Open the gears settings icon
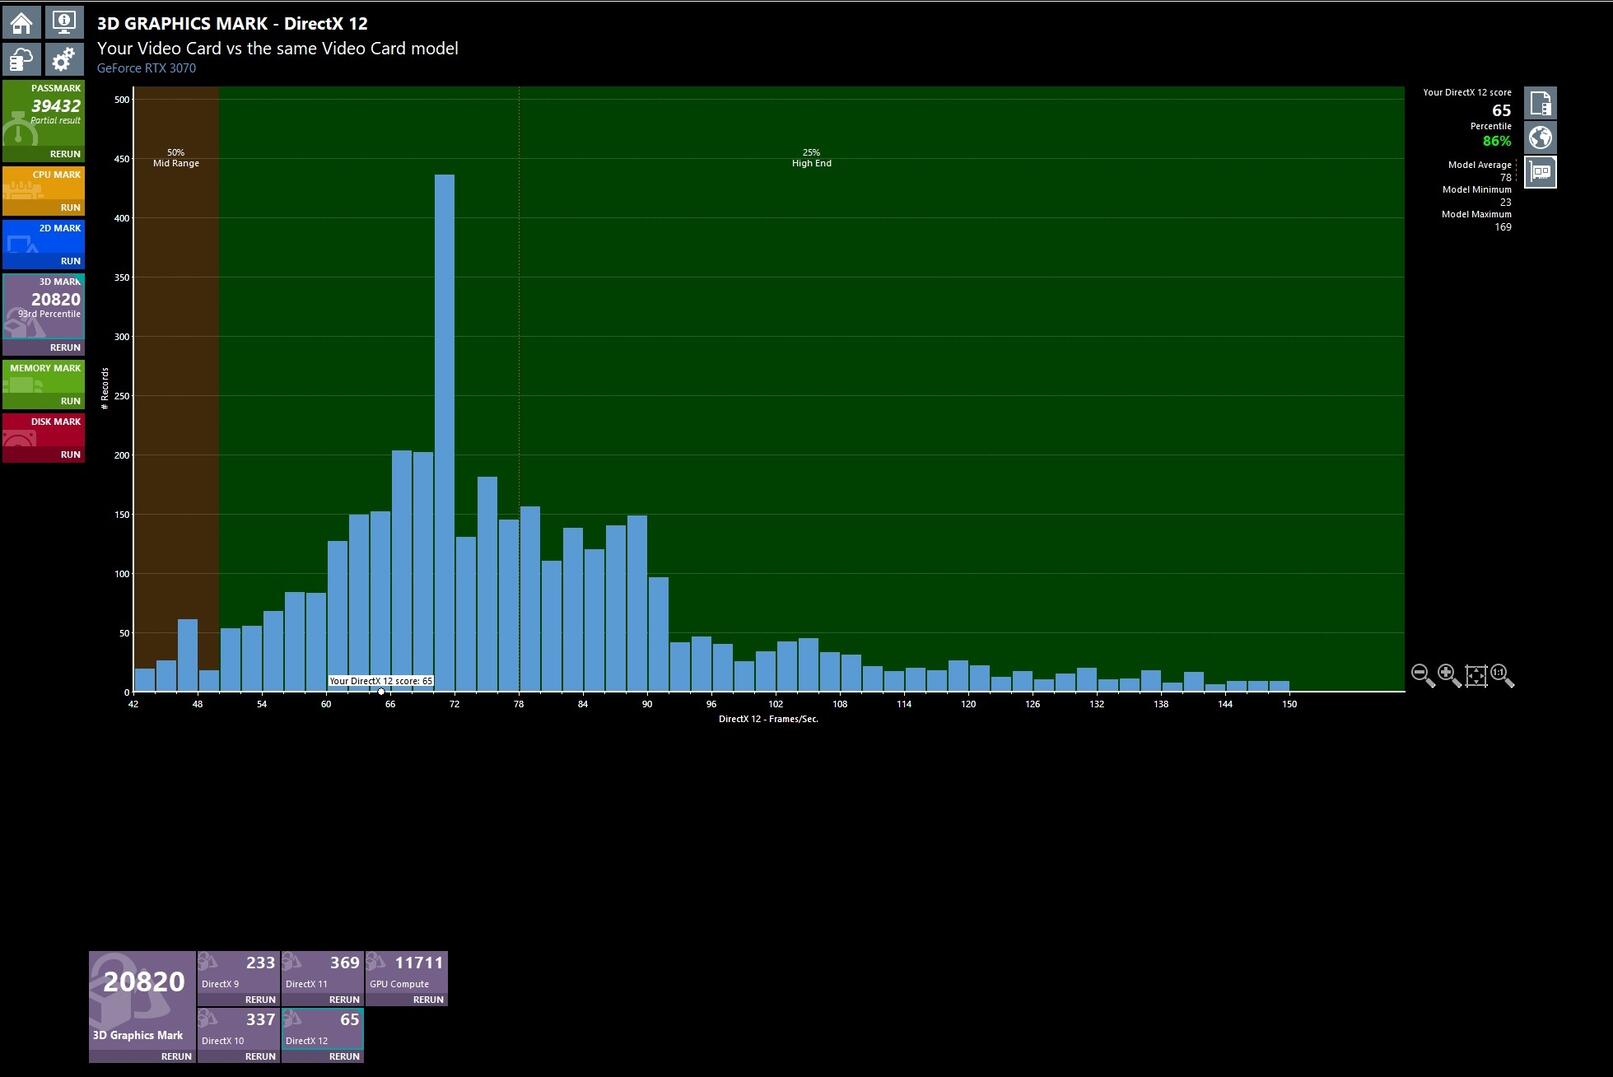The width and height of the screenshot is (1613, 1077). point(63,60)
